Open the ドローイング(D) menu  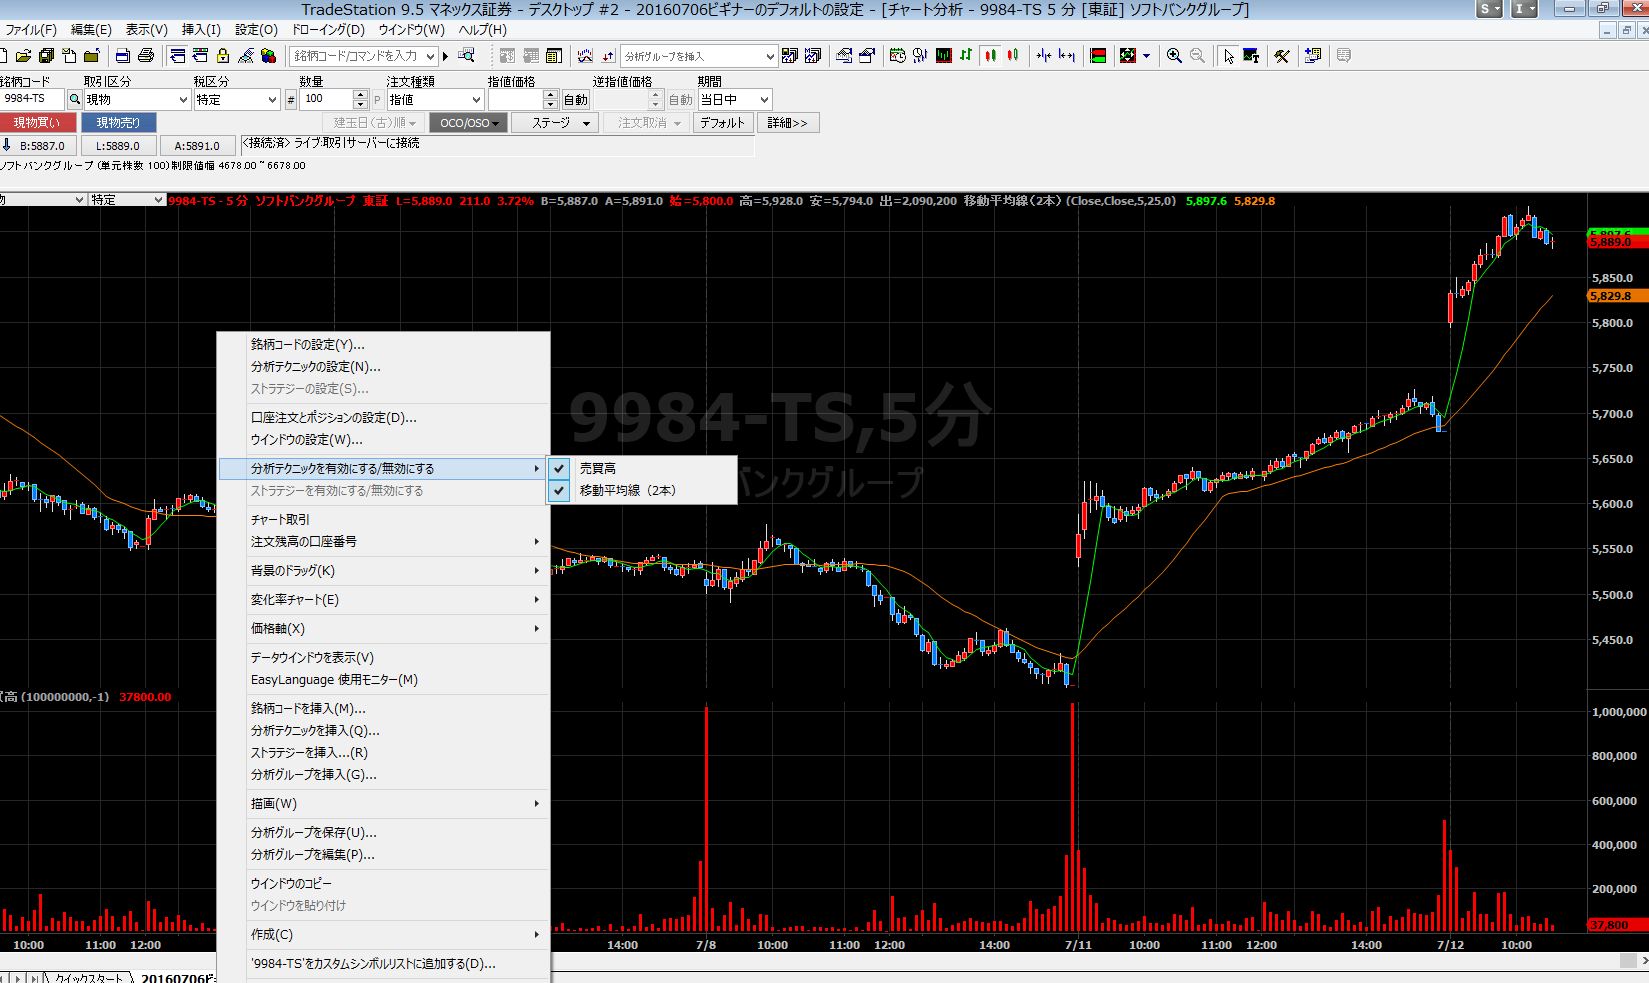click(328, 30)
